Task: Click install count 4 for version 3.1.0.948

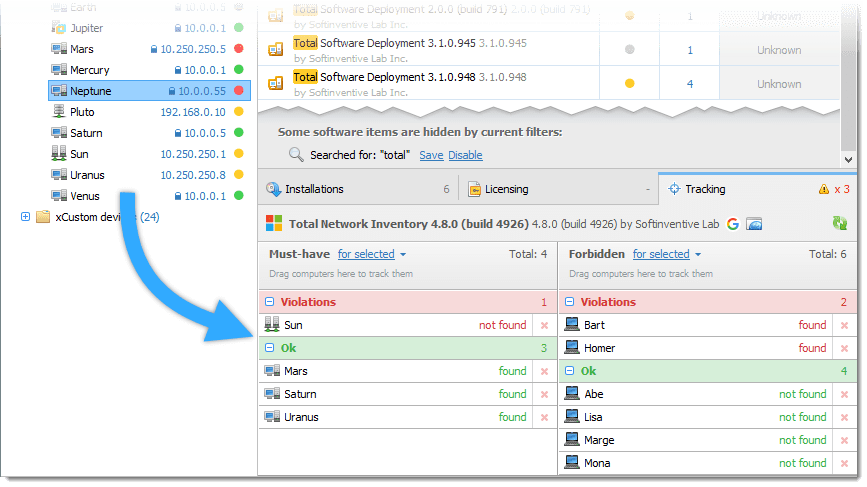Action: pyautogui.click(x=690, y=84)
